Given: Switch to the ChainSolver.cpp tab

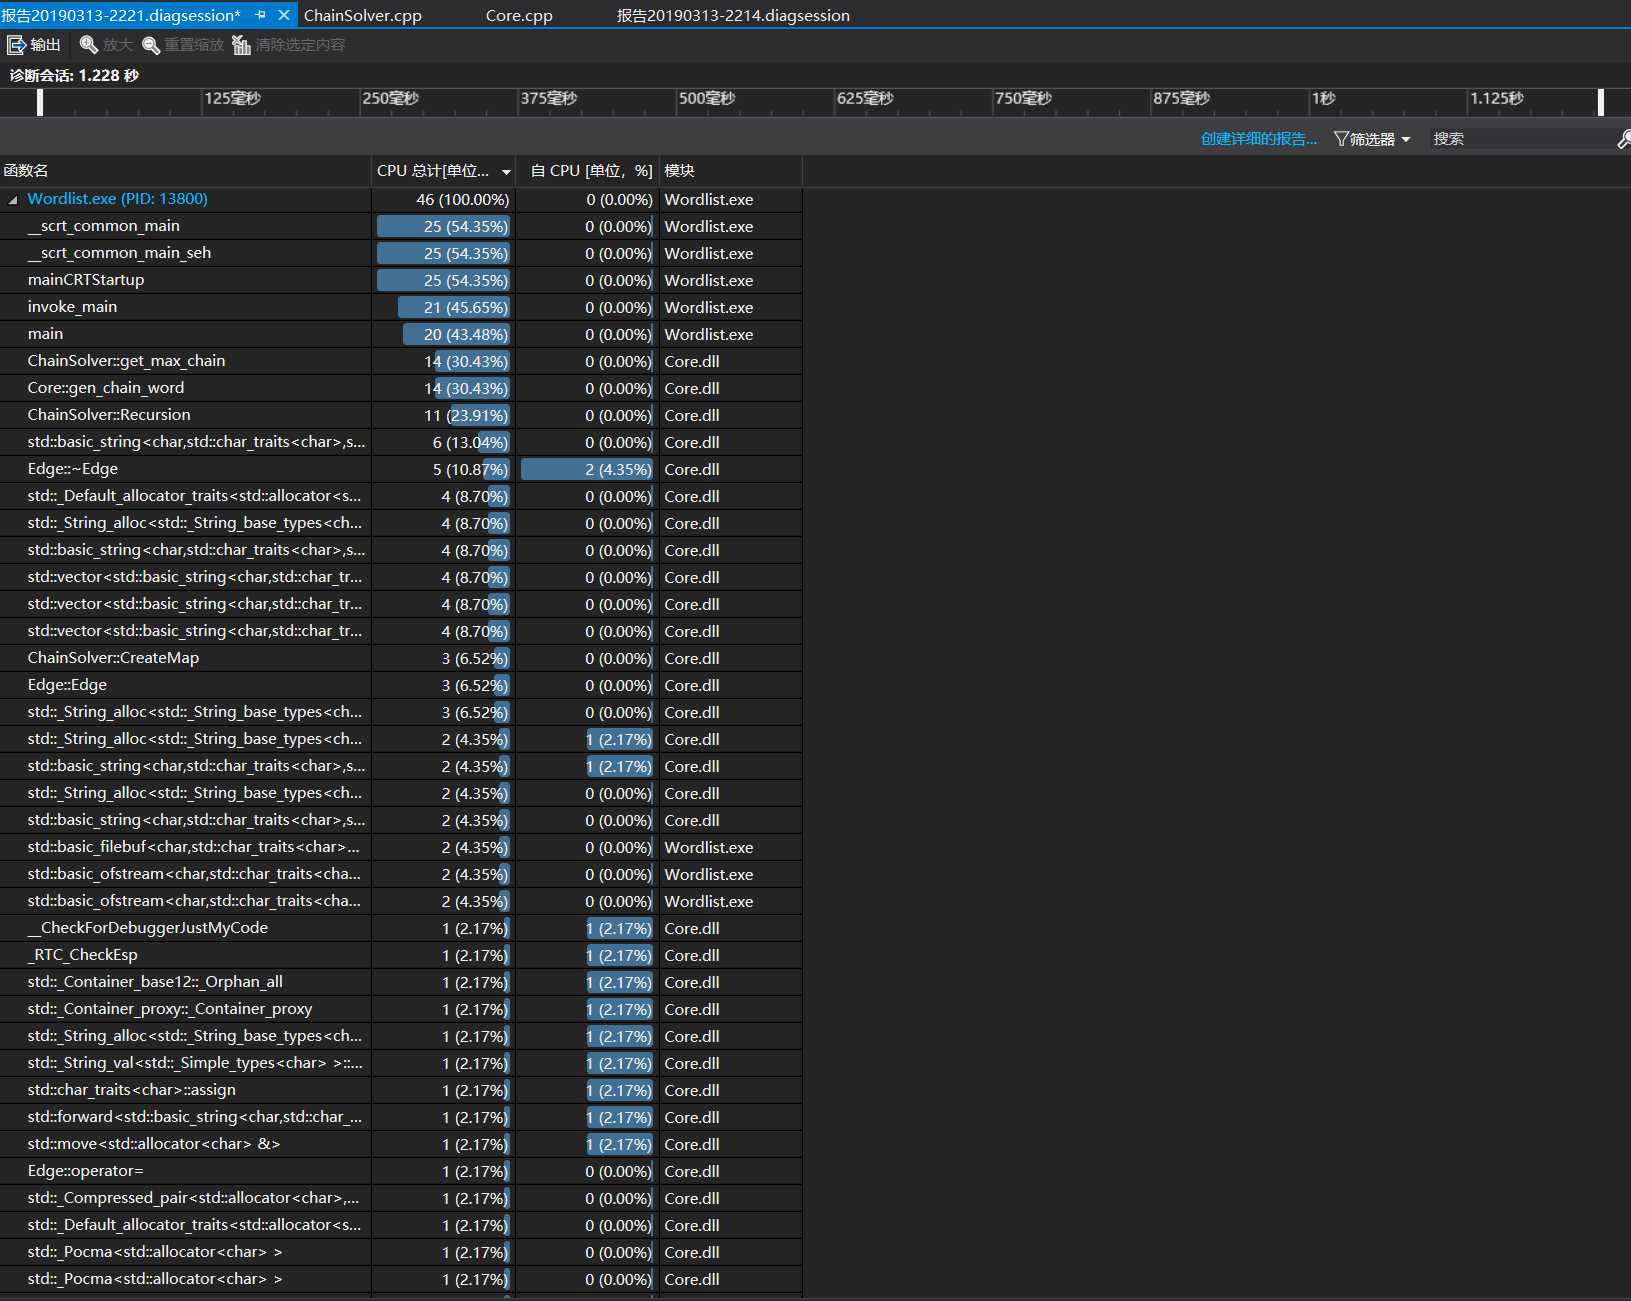Looking at the screenshot, I should pos(362,15).
